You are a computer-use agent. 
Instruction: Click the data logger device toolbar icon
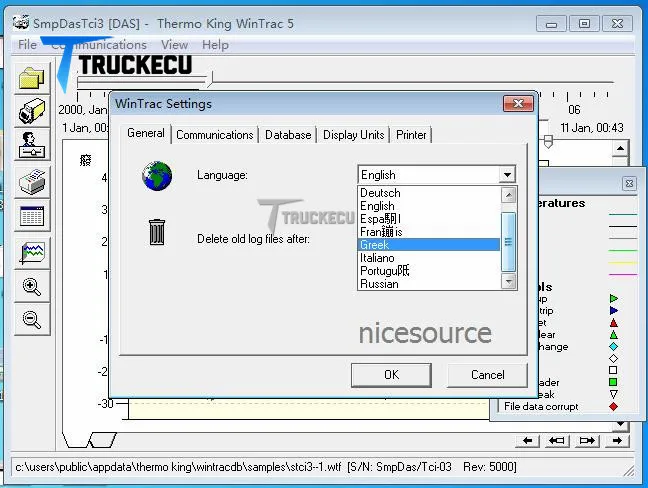point(32,111)
